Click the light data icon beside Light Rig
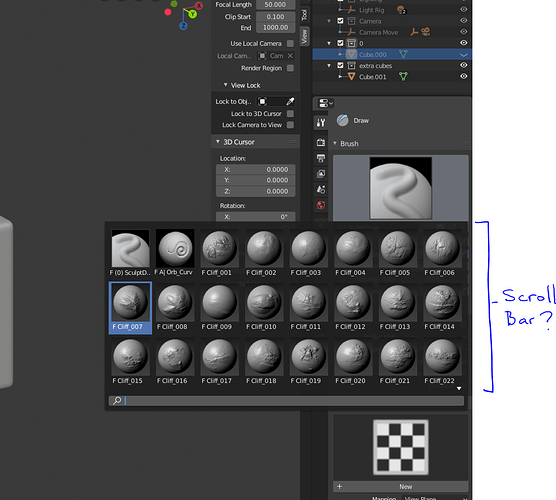 [401, 10]
